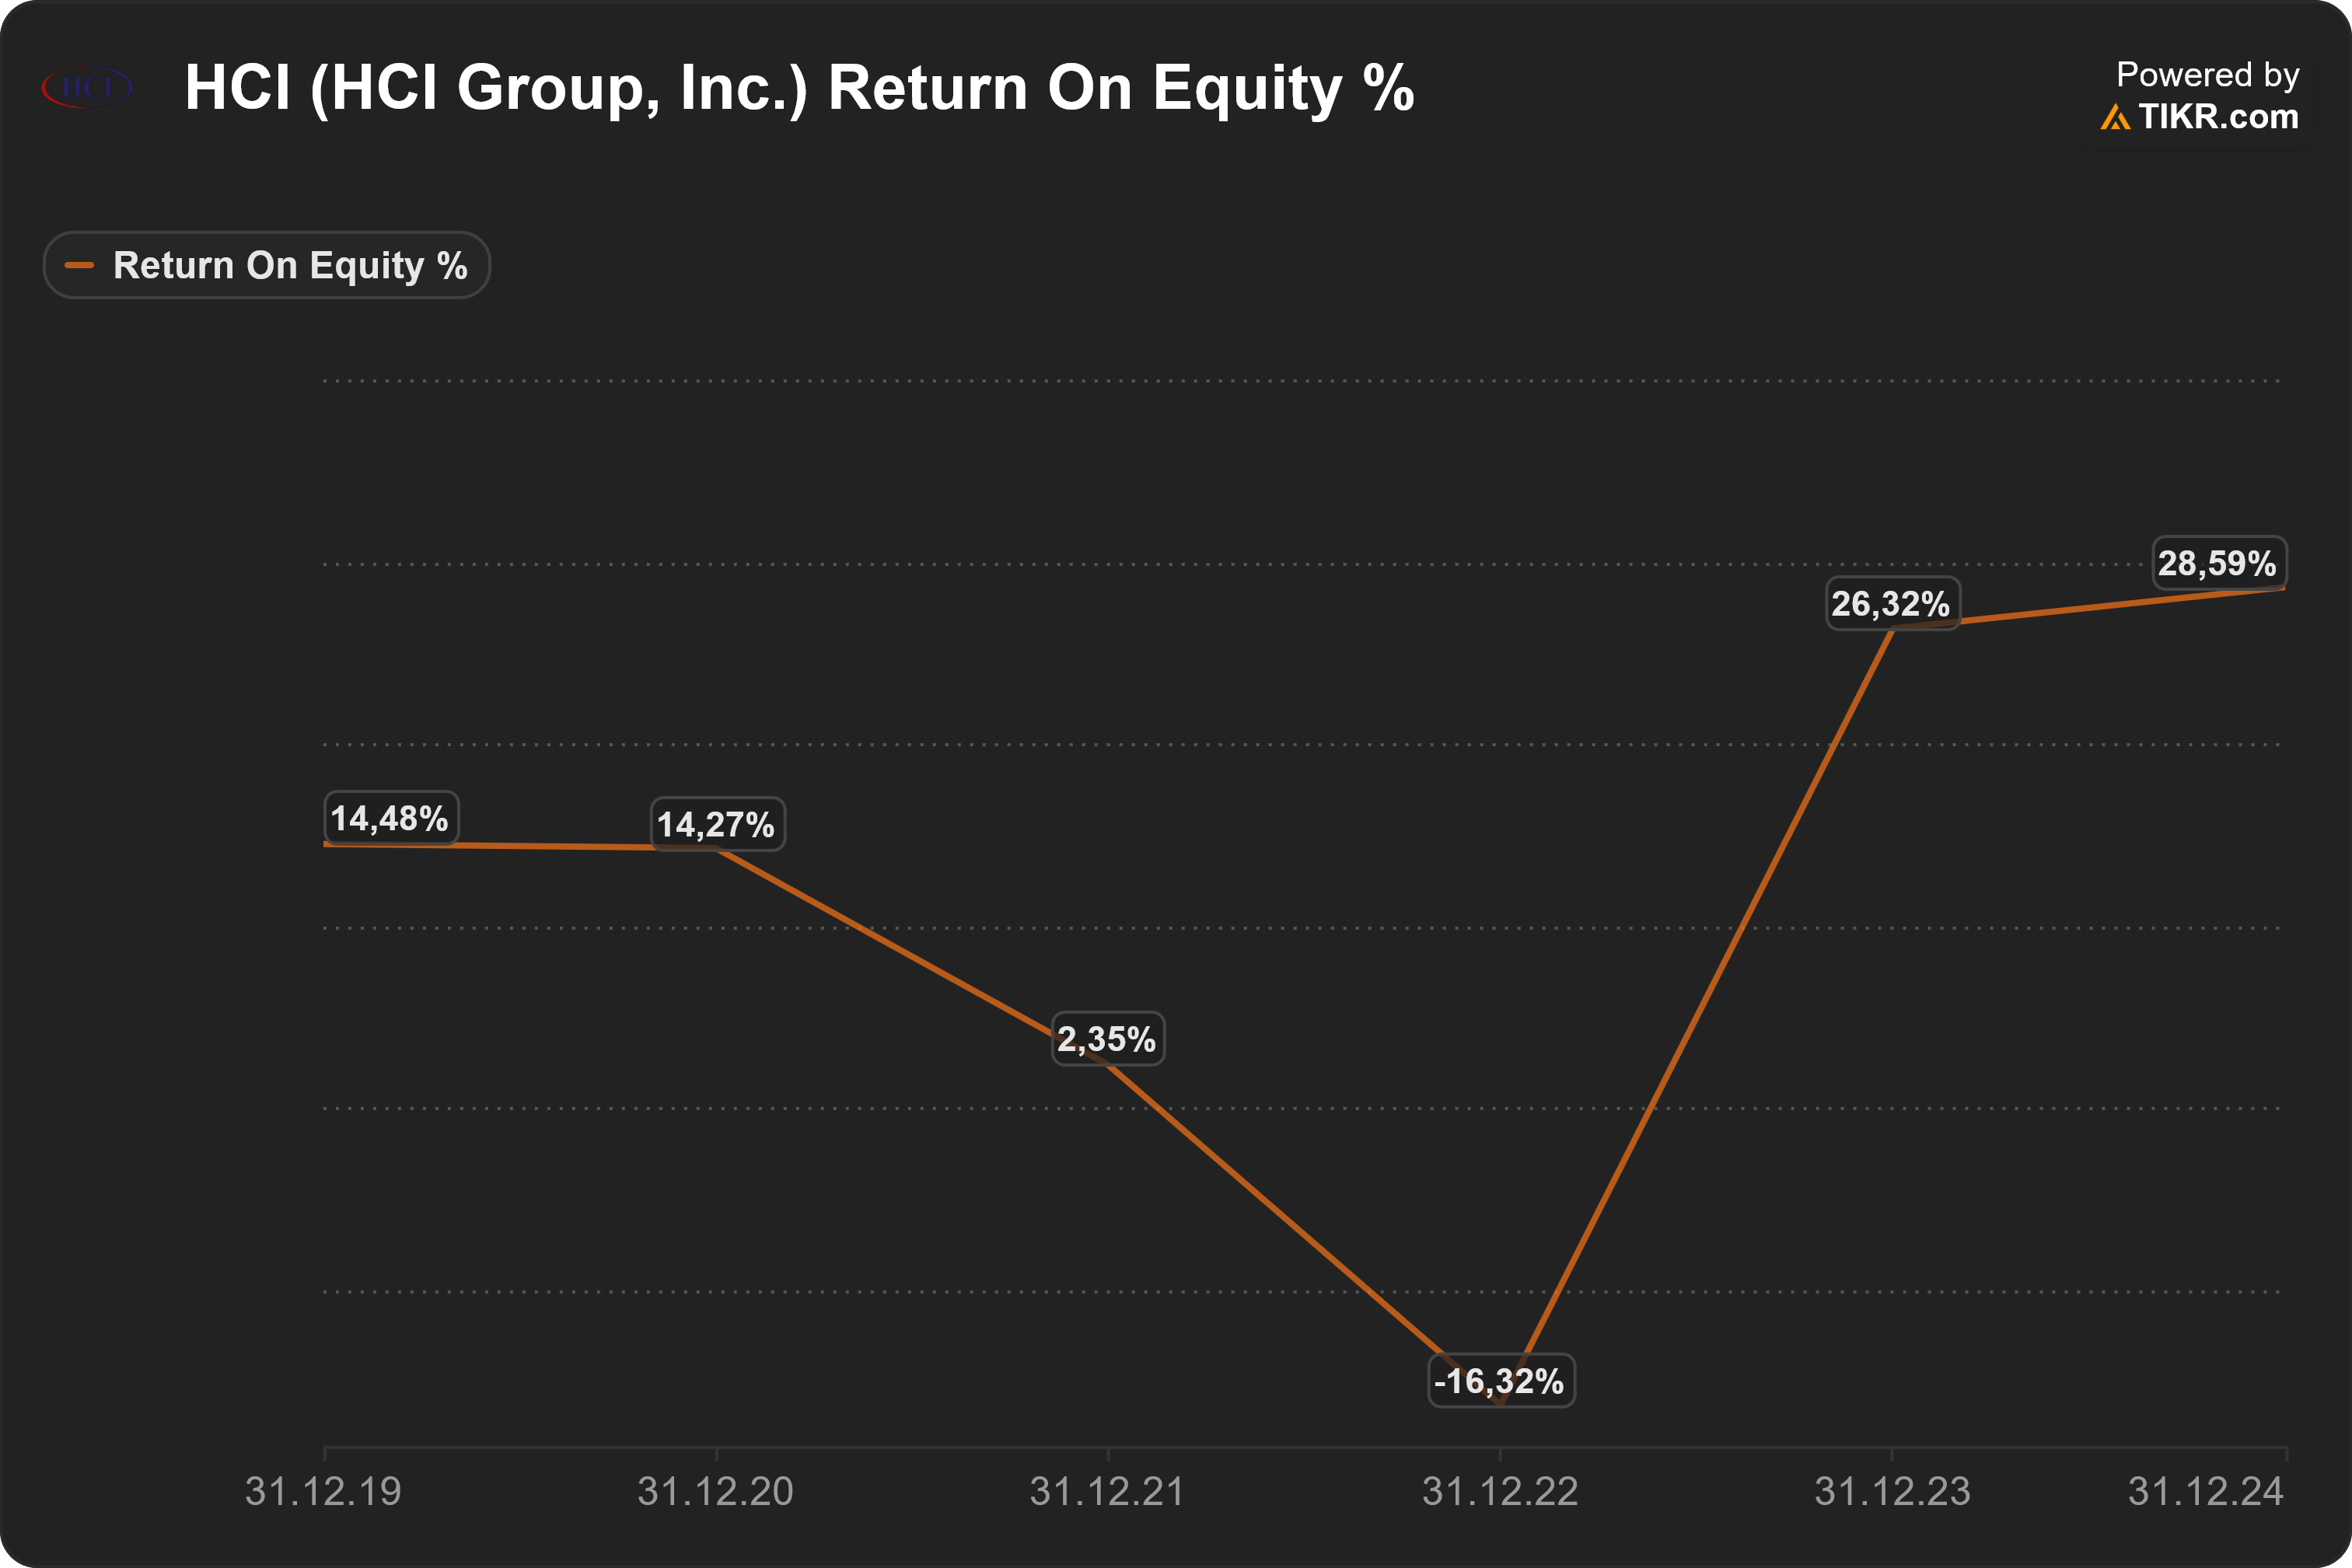Viewport: 2352px width, 1568px height.
Task: Click the 31.12.21 axis date
Action: coord(1108,1491)
